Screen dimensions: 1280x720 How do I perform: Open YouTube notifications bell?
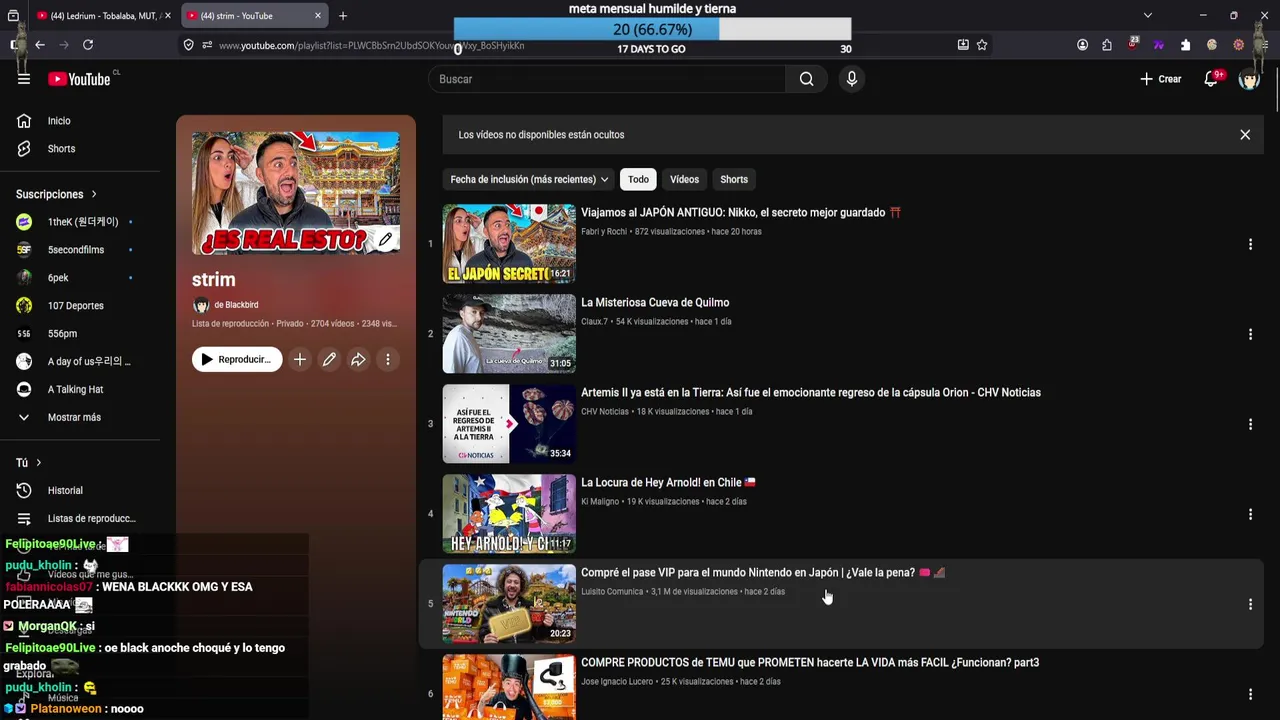pos(1211,79)
